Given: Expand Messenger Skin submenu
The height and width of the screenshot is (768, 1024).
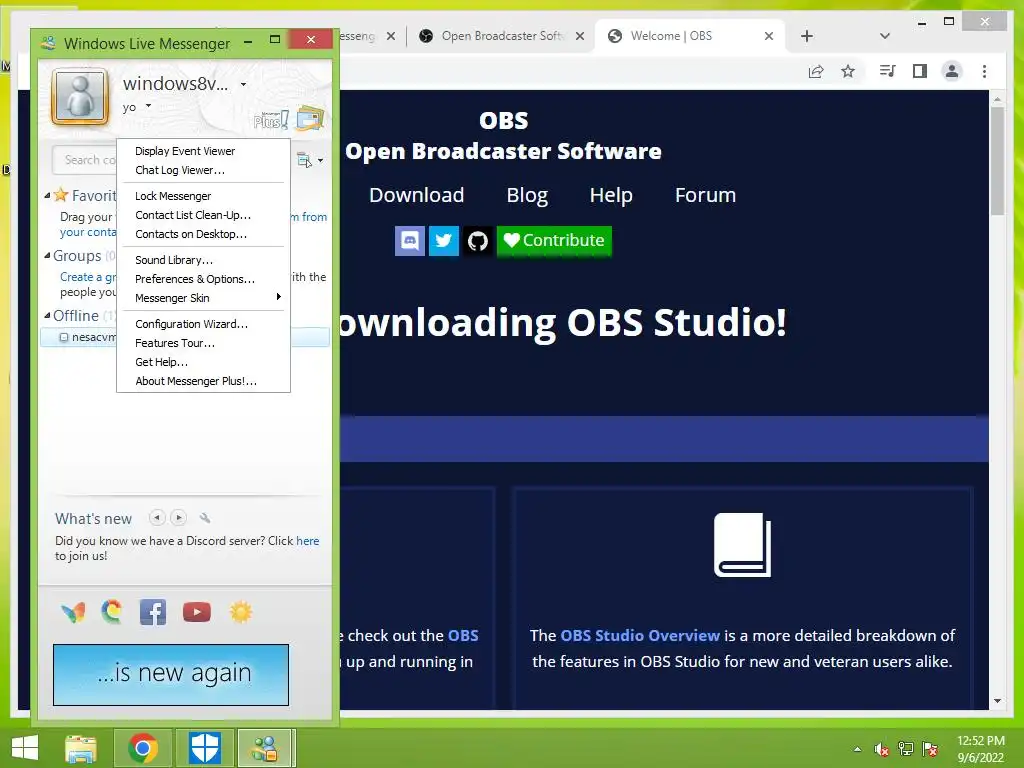Looking at the screenshot, I should click(203, 298).
